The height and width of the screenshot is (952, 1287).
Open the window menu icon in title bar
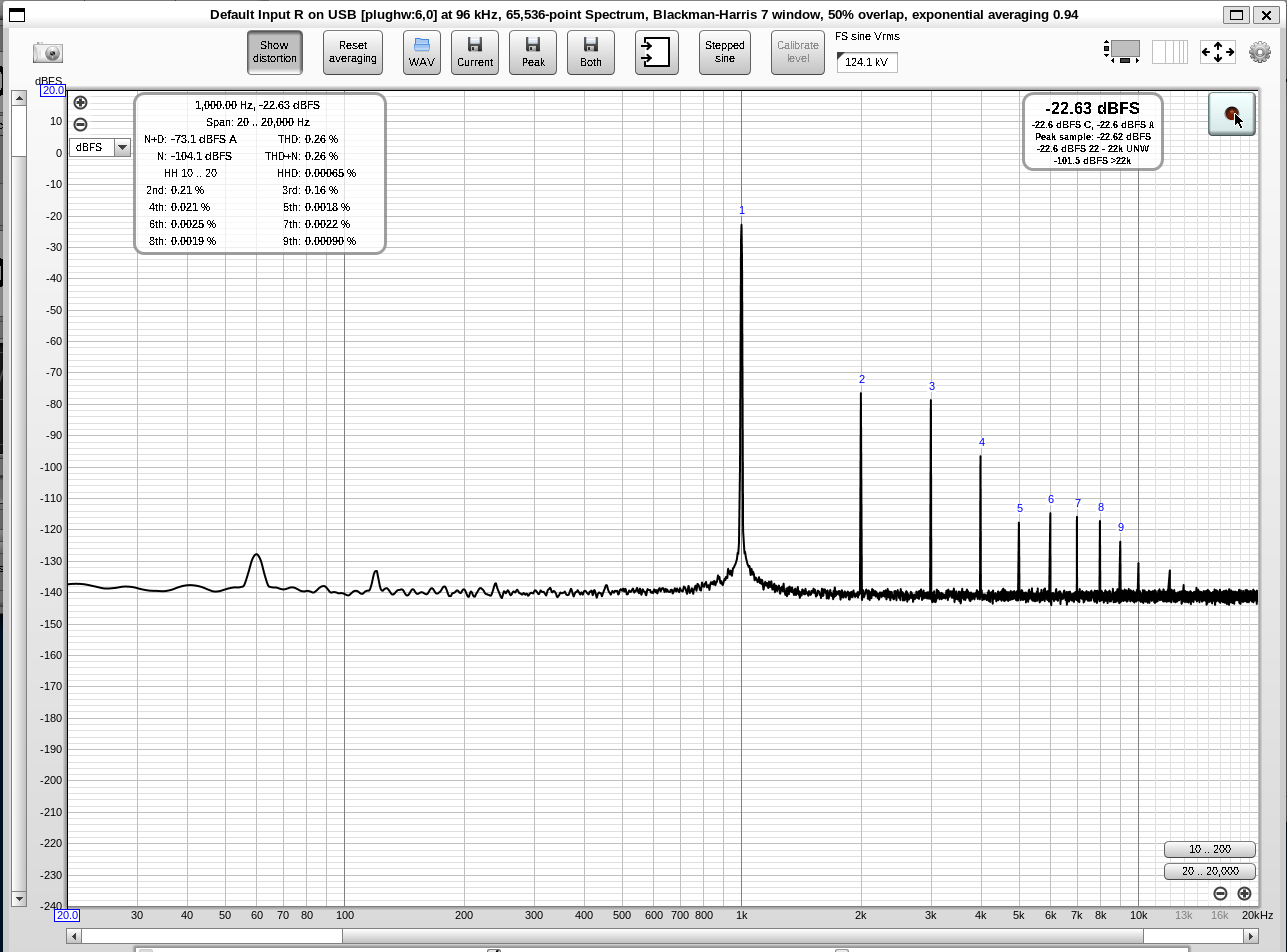(15, 14)
